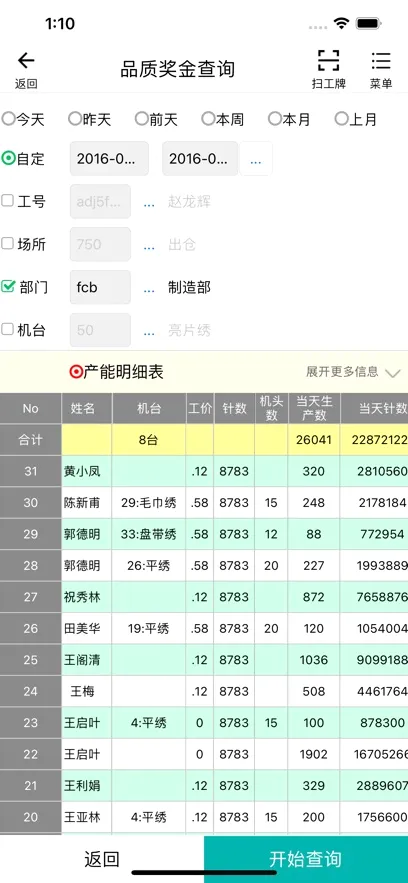
Task: Select the 今天 radio button
Action: pos(8,119)
